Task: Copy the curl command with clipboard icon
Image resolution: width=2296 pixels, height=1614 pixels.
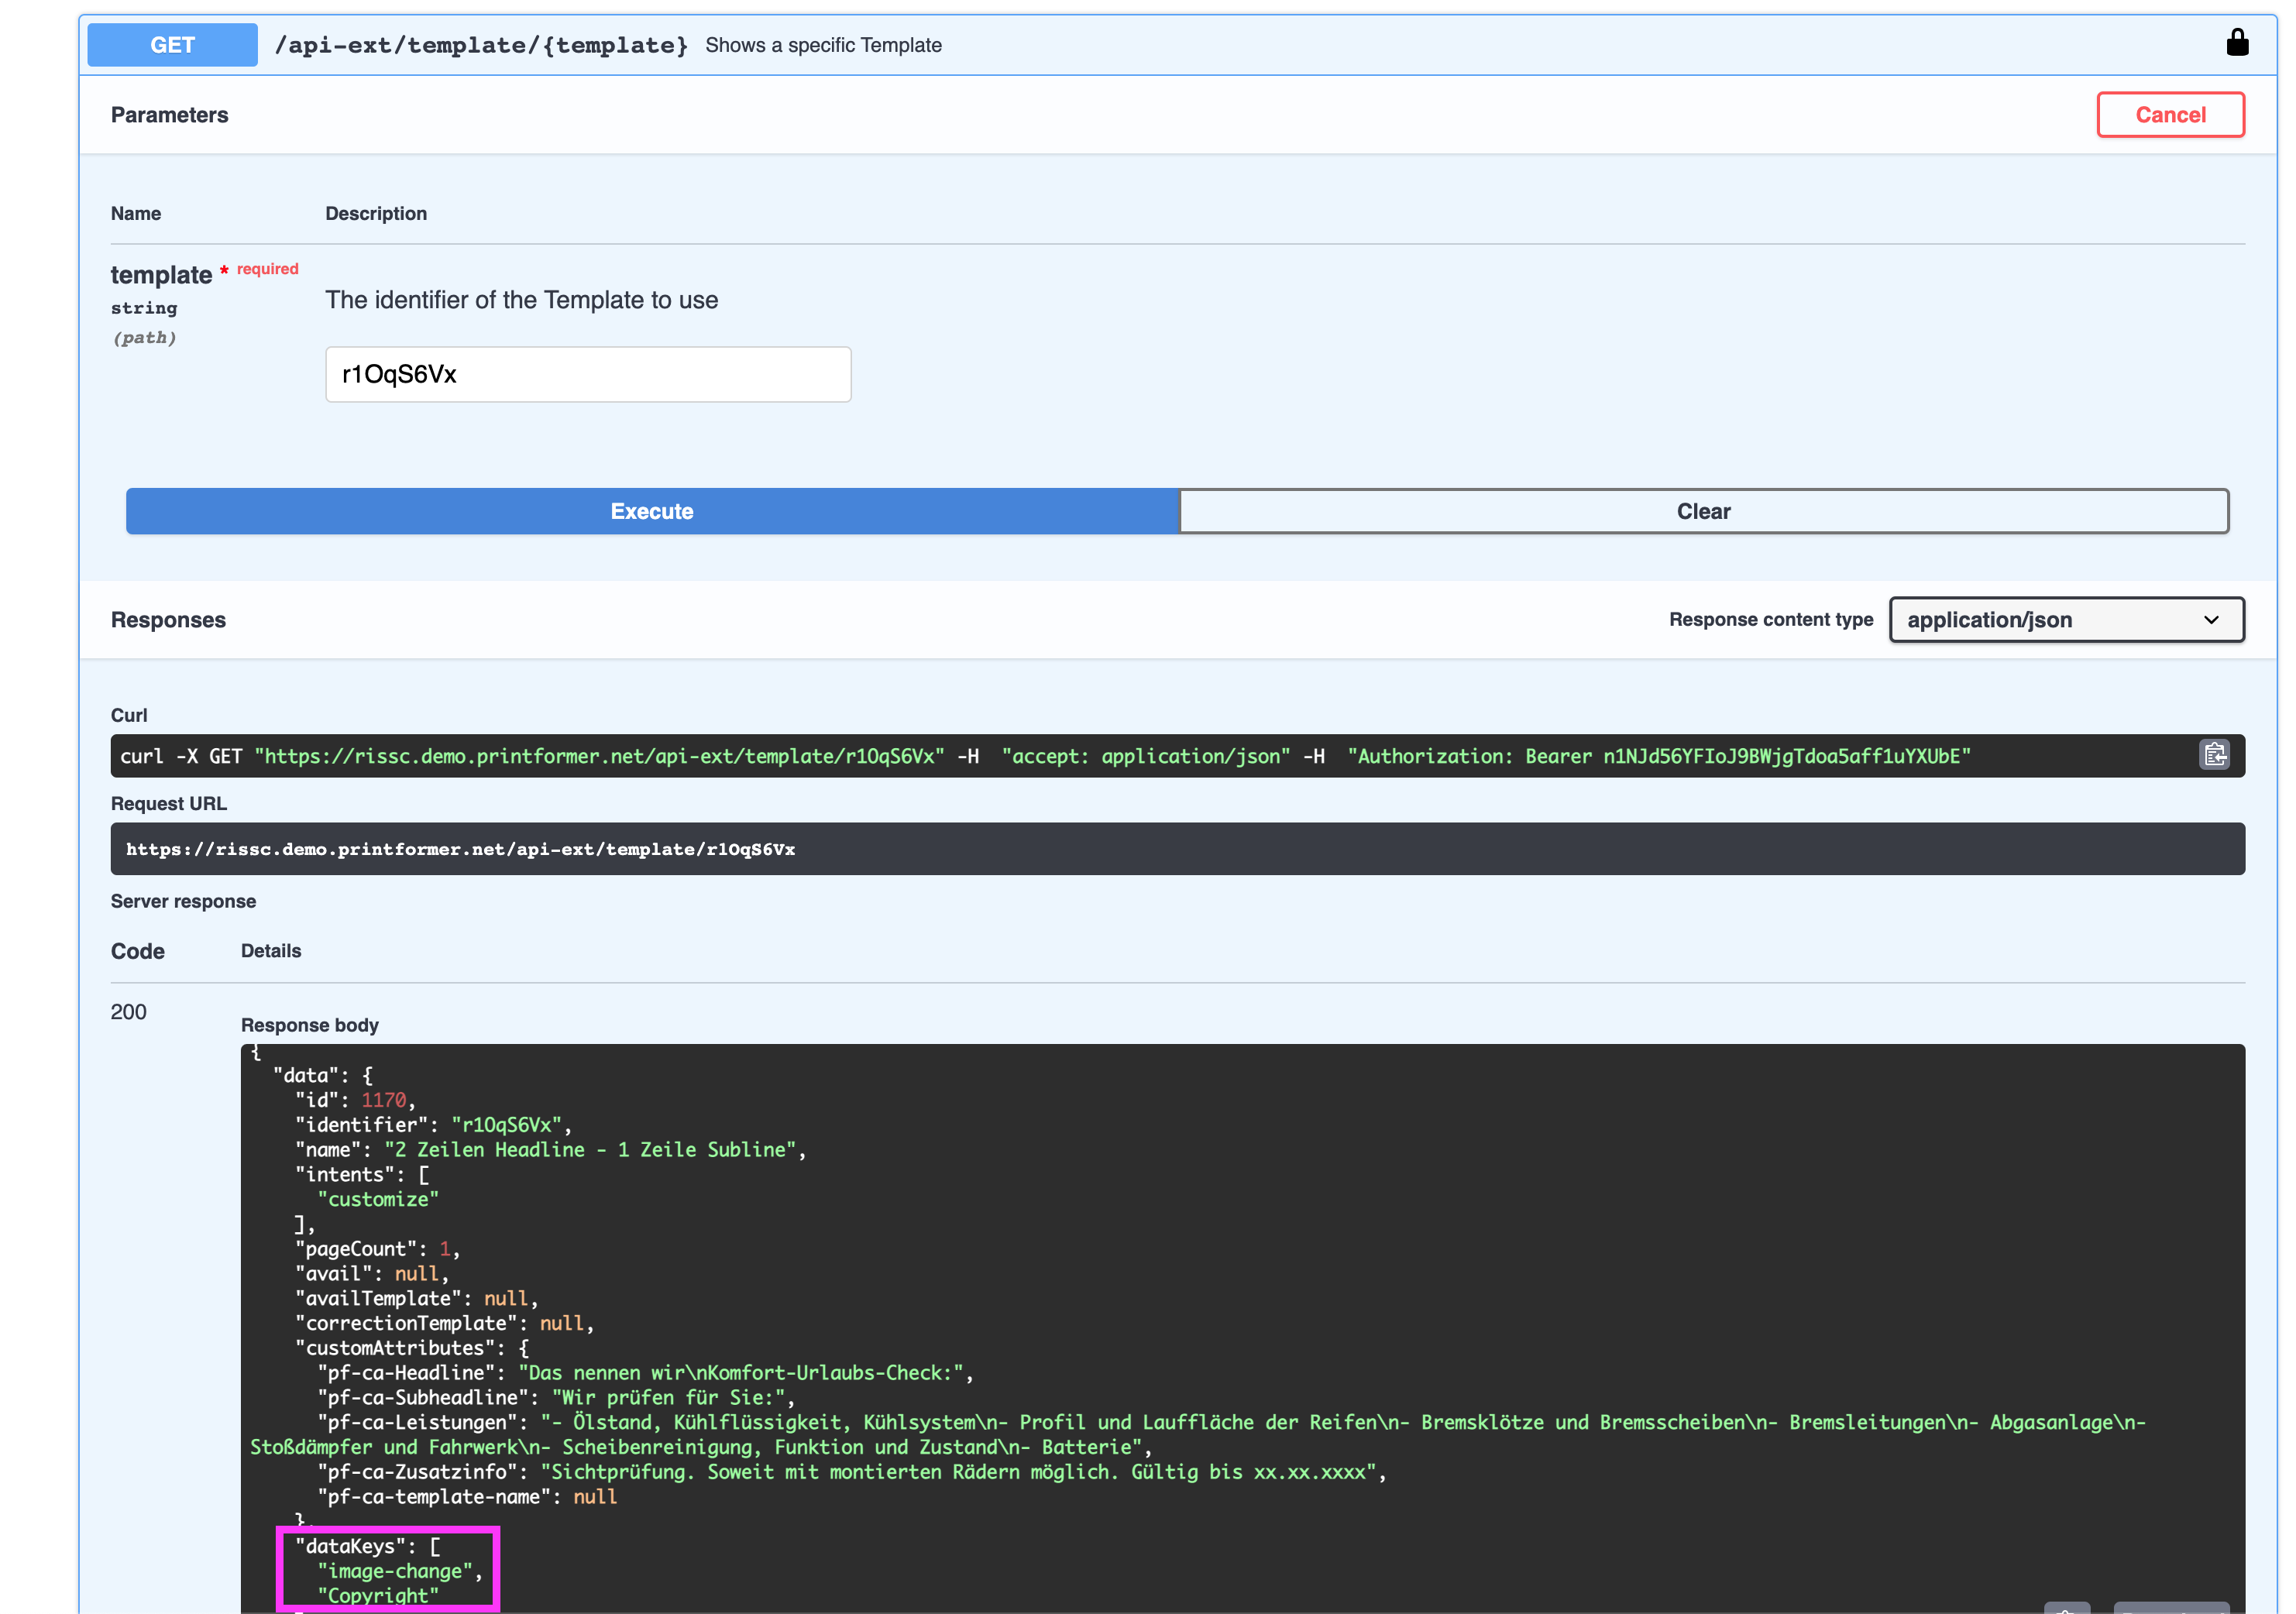Action: tap(2214, 756)
